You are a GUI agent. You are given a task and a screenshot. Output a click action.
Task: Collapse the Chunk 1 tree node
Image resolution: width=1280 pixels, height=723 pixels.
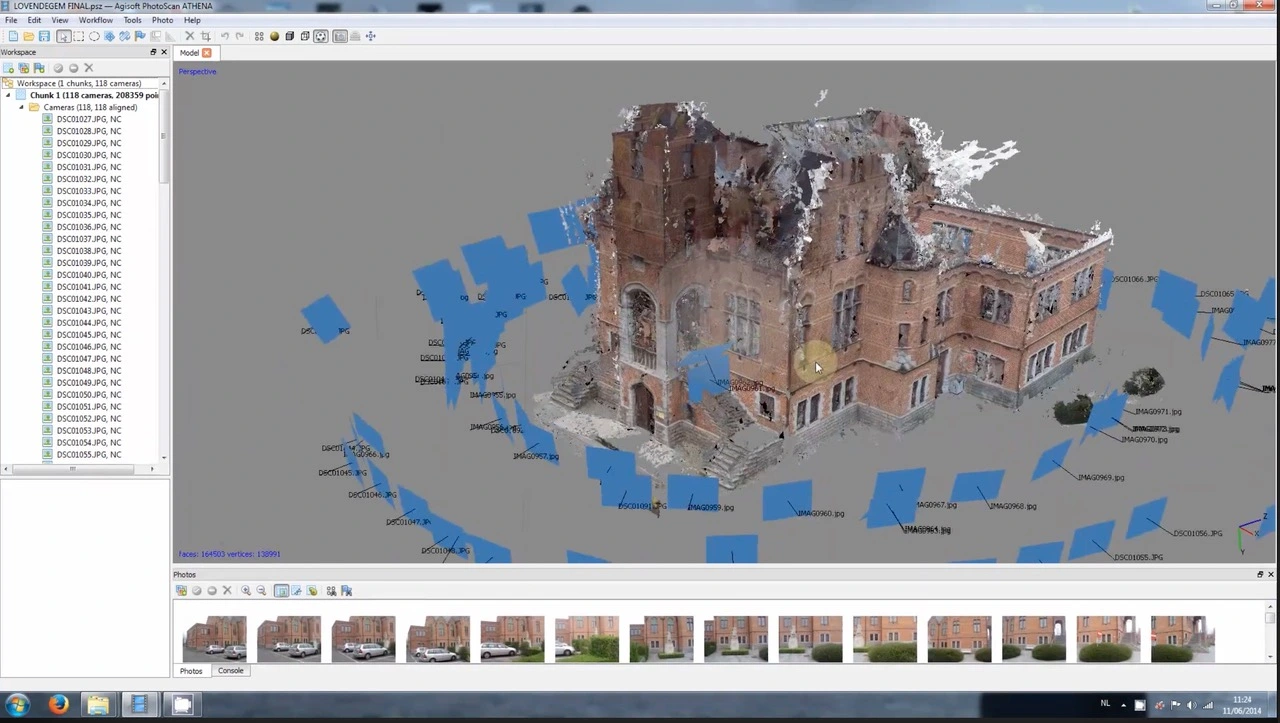(x=8, y=95)
